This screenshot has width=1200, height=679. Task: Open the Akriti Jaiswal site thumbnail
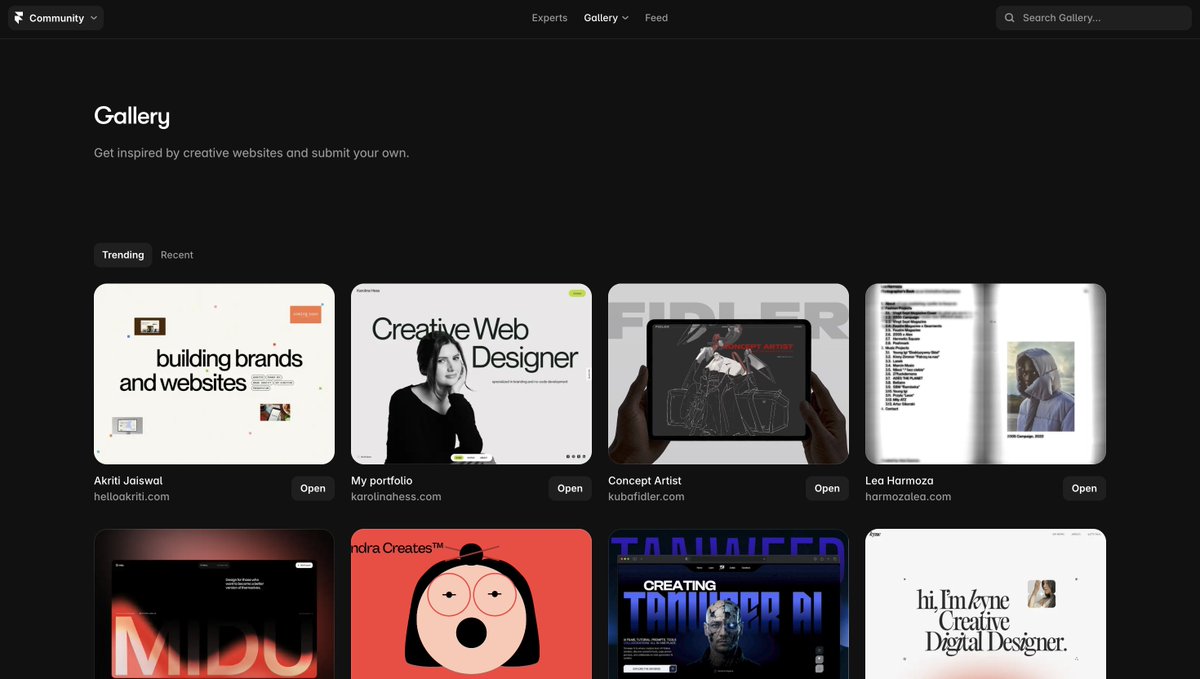pos(214,374)
